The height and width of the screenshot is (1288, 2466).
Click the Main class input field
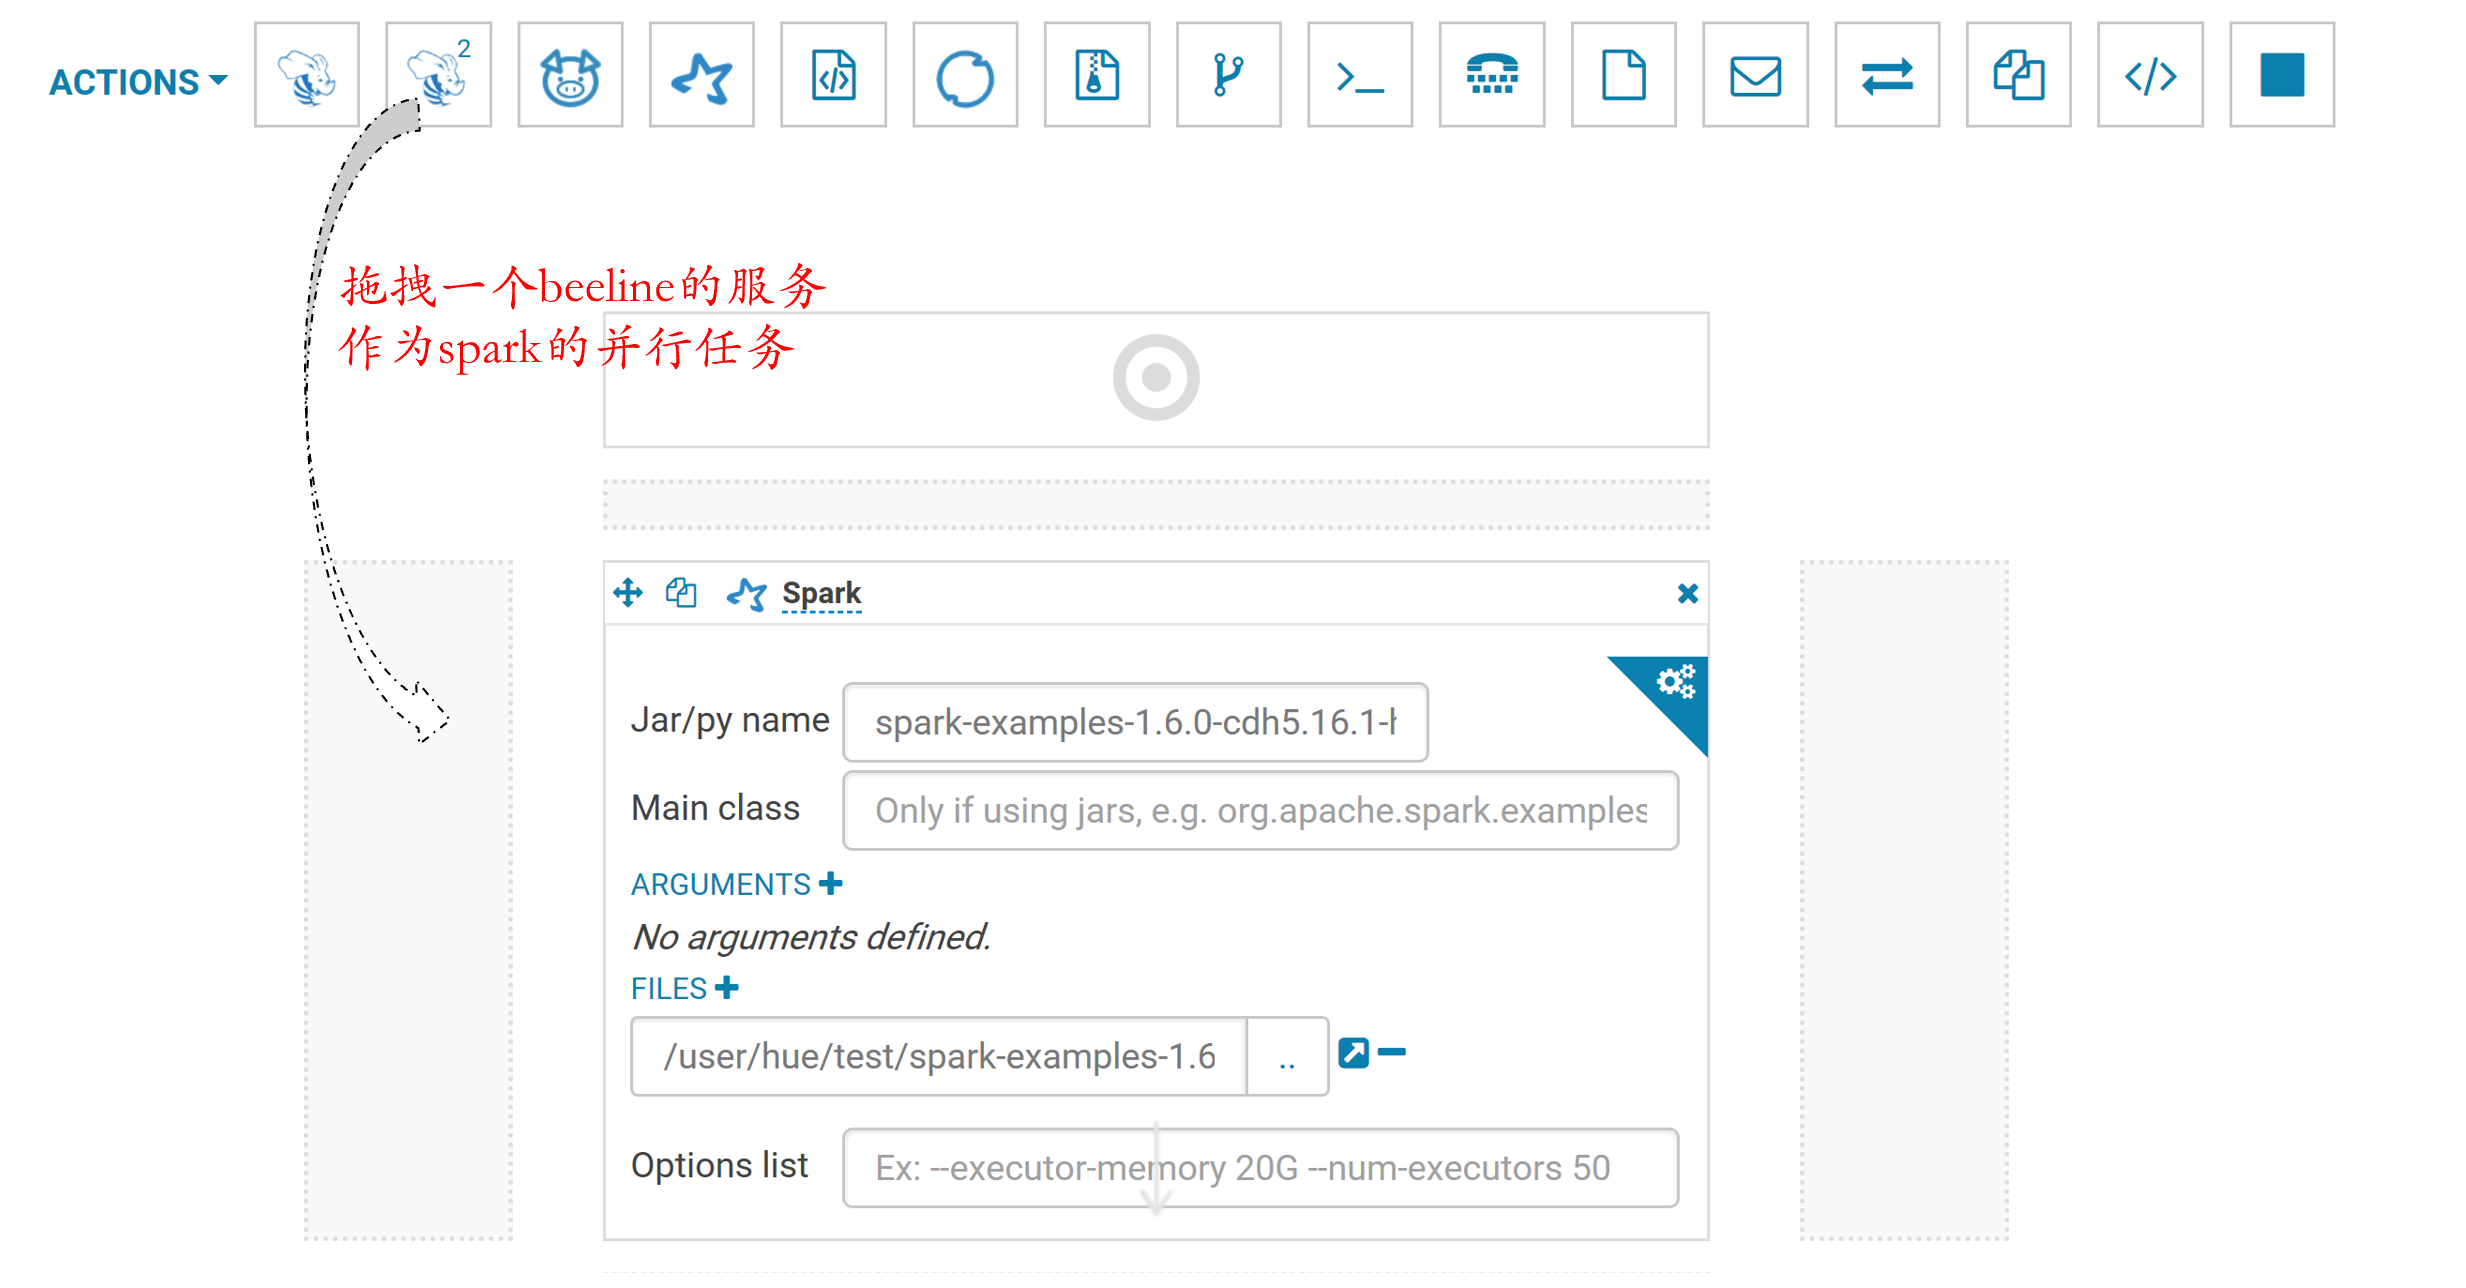click(1260, 810)
